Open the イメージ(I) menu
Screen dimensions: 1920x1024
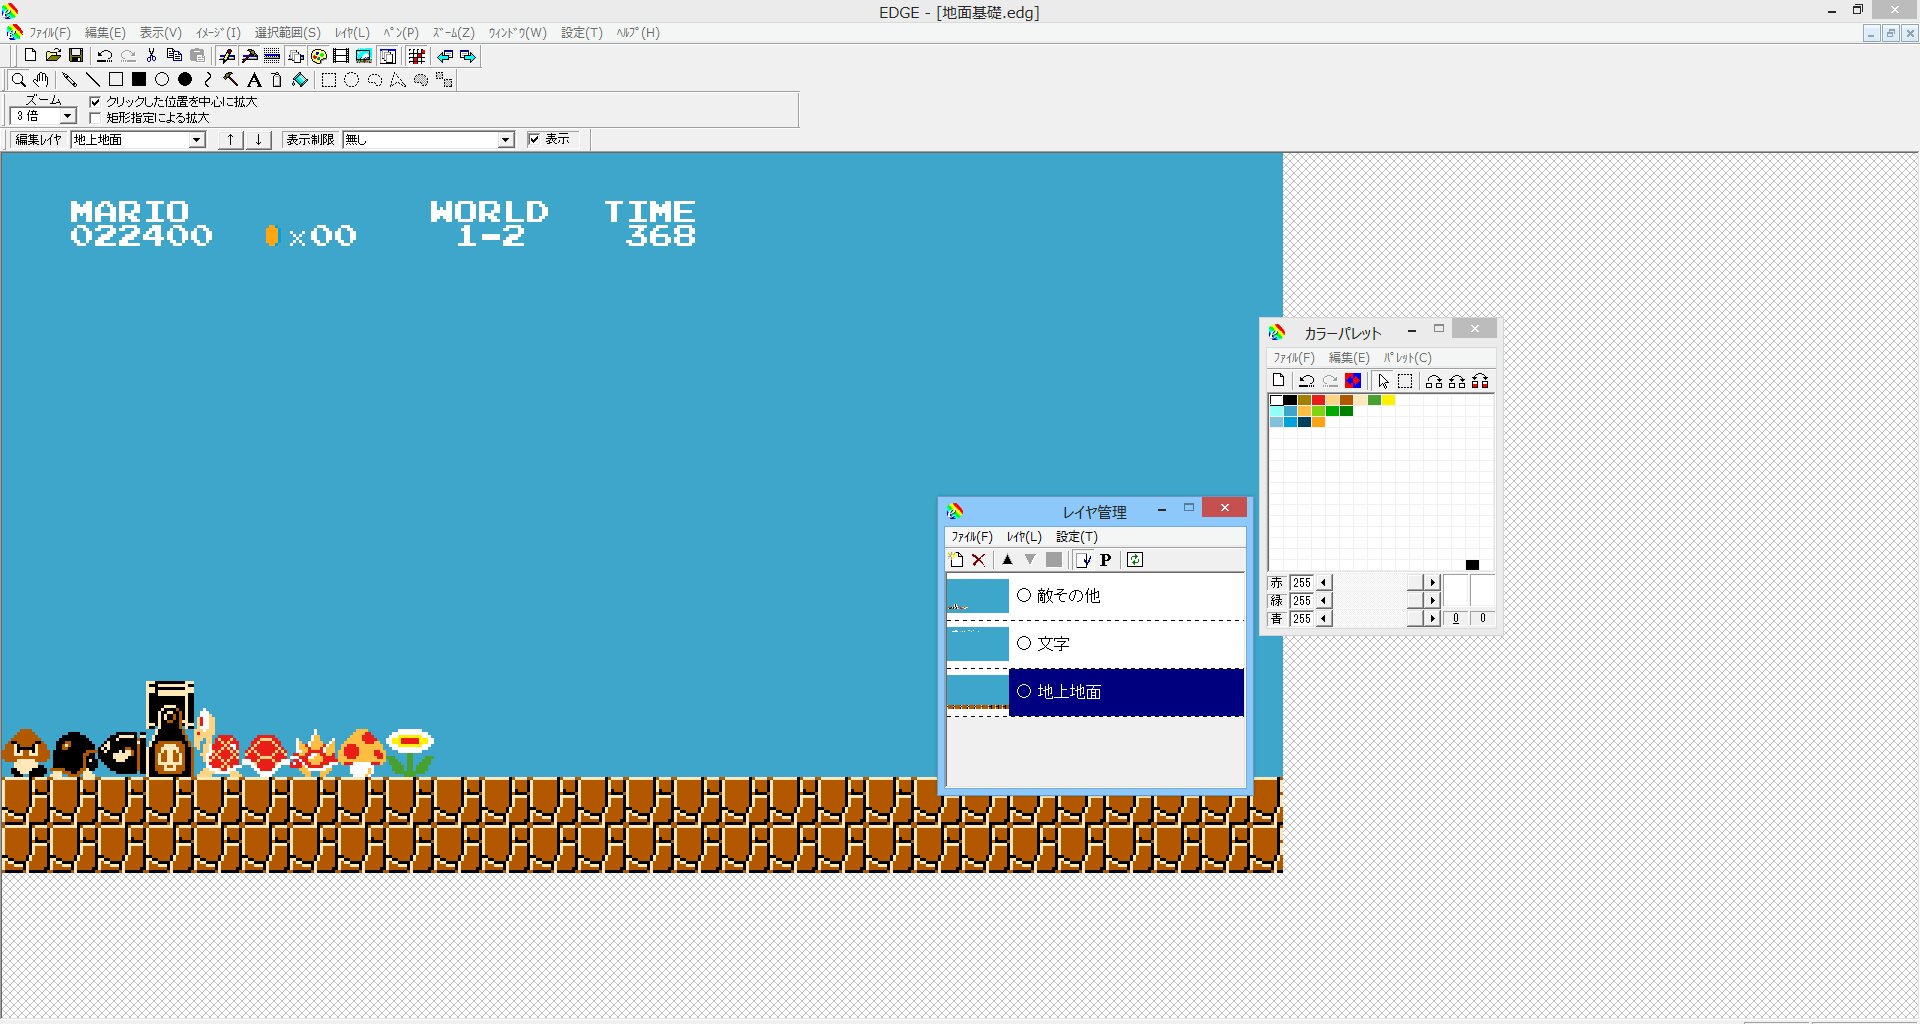[218, 33]
